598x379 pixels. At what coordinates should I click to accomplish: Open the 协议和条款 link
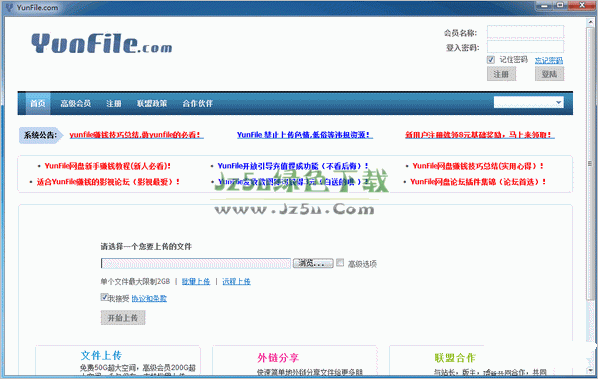(x=149, y=298)
